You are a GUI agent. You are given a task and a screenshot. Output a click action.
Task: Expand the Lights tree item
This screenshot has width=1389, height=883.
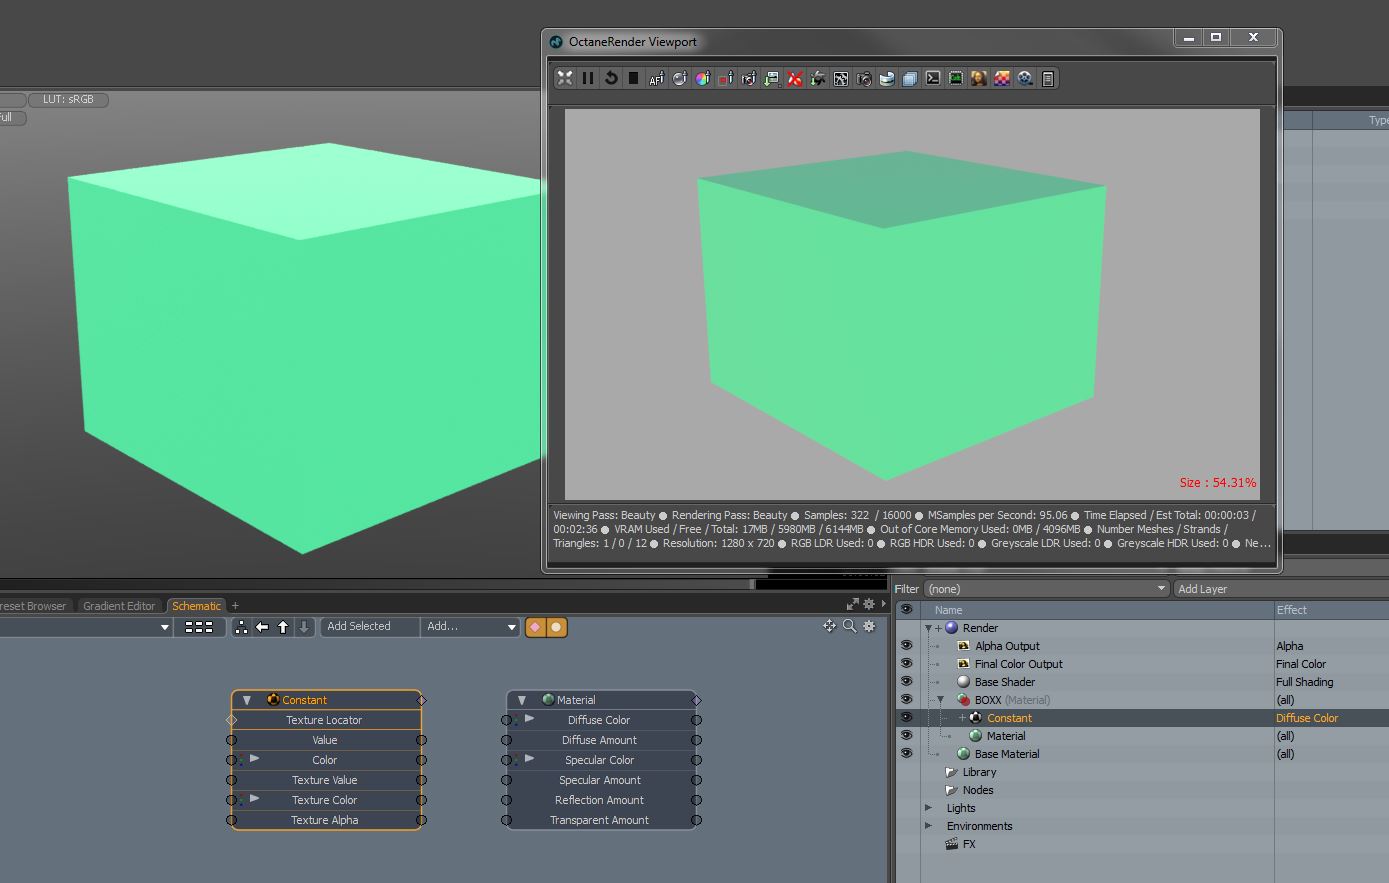click(929, 808)
